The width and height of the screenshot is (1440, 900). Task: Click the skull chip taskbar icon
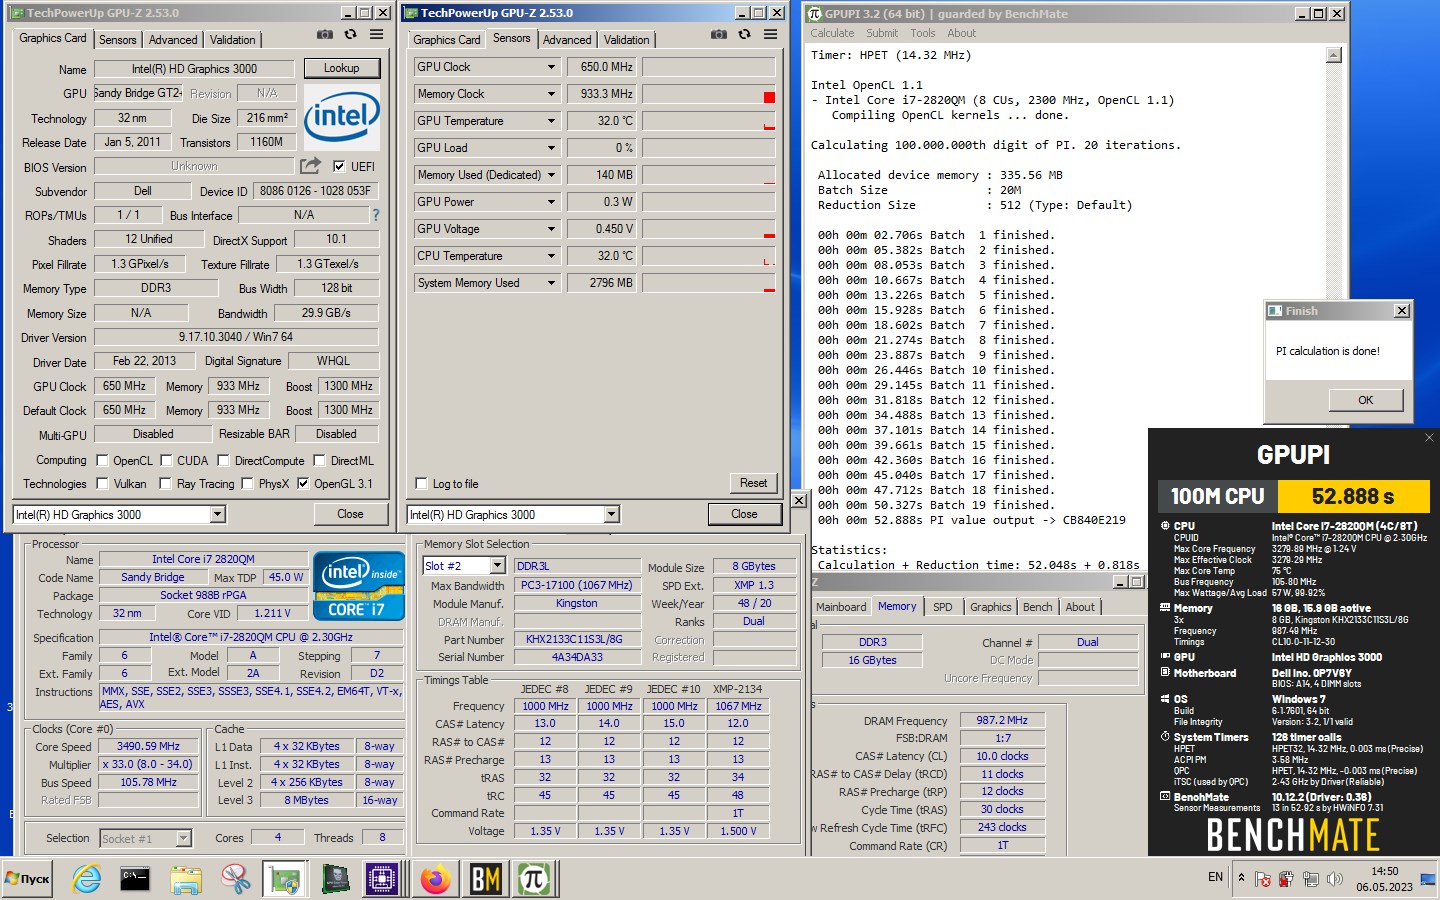335,879
